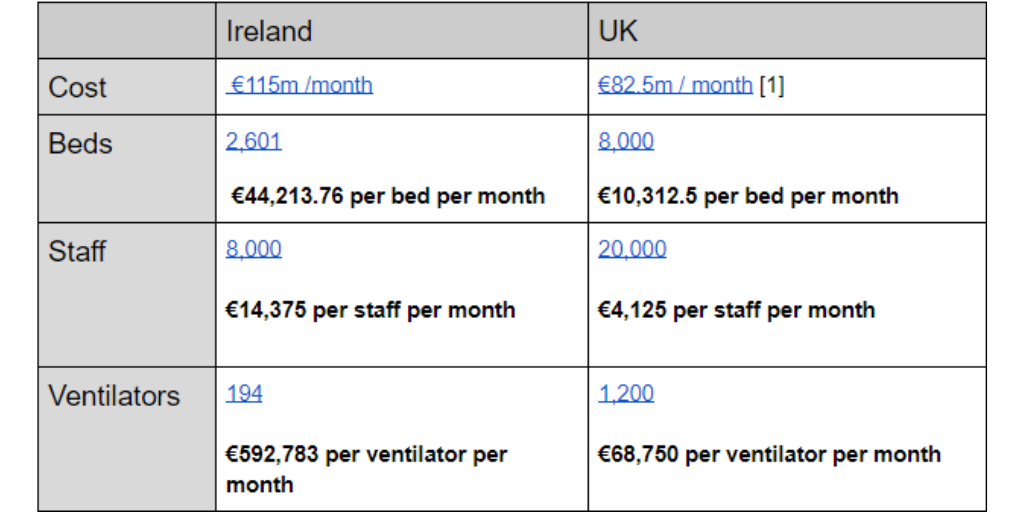Click the 2,601 beds link
Screen dimensions: 1024x512
coord(253,142)
